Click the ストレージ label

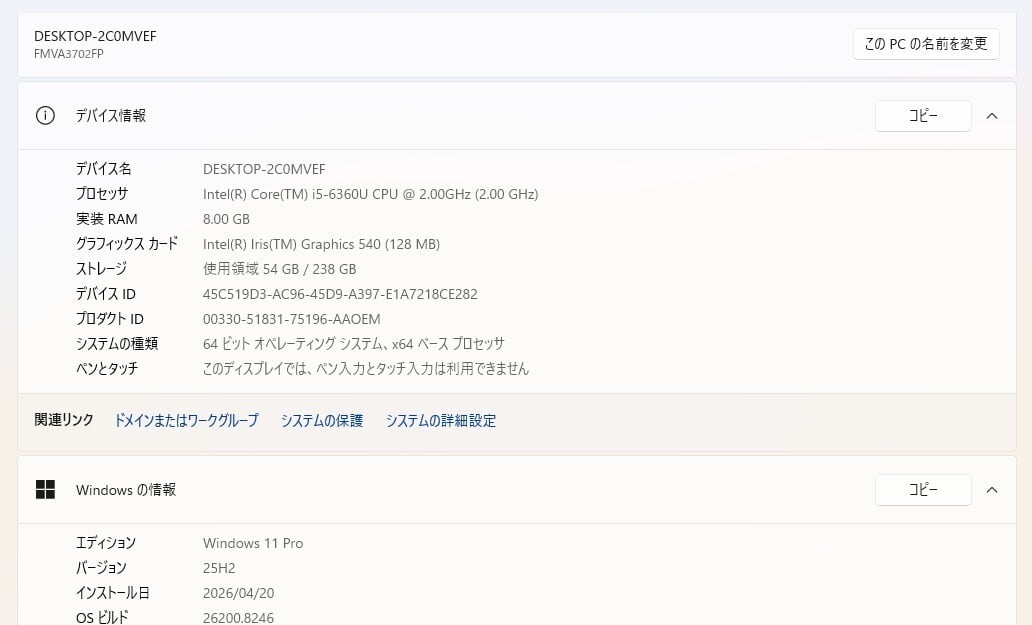tap(101, 269)
